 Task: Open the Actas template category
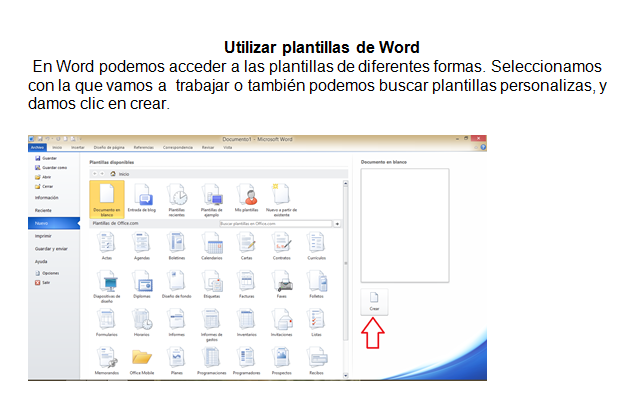tap(106, 246)
